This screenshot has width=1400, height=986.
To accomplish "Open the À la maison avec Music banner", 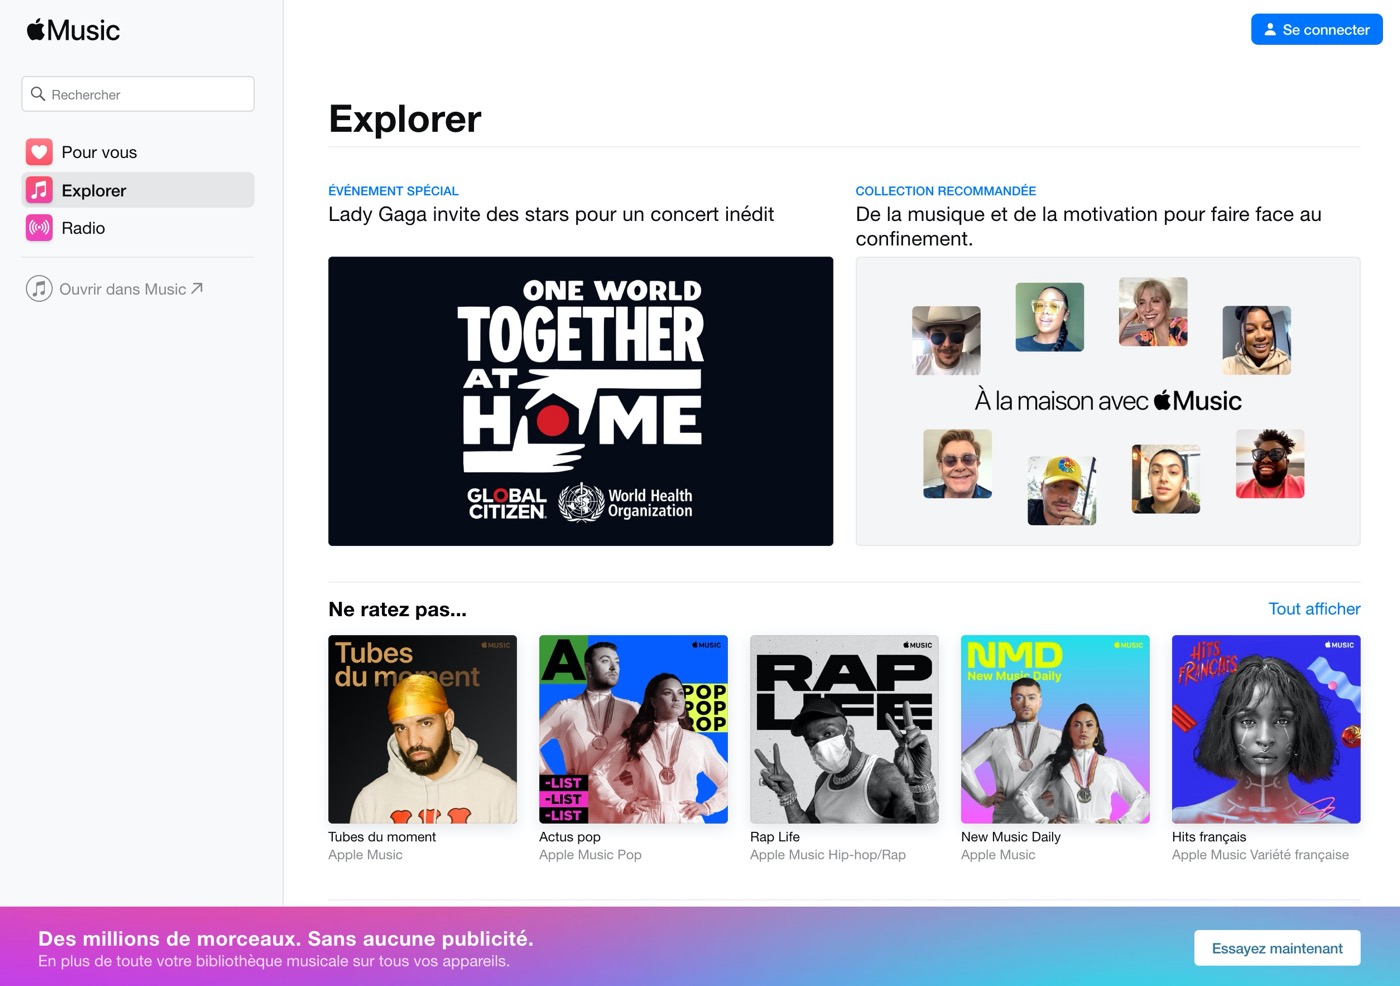I will 1108,401.
